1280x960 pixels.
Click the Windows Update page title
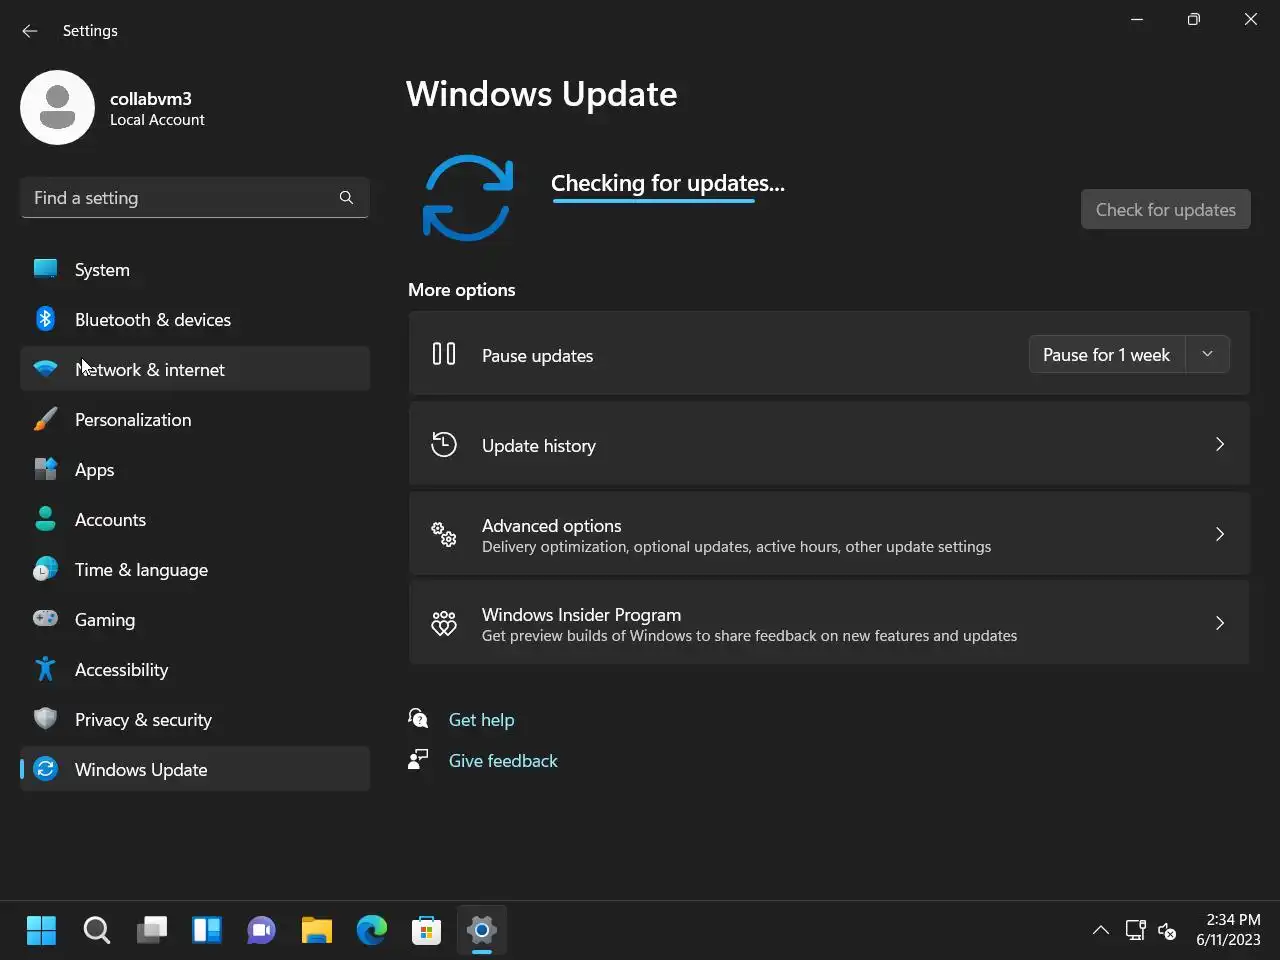tap(541, 94)
